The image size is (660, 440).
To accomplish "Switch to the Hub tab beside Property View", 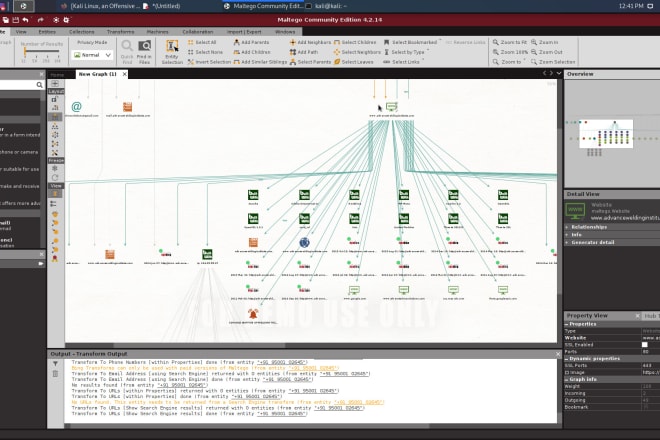I will pos(651,315).
